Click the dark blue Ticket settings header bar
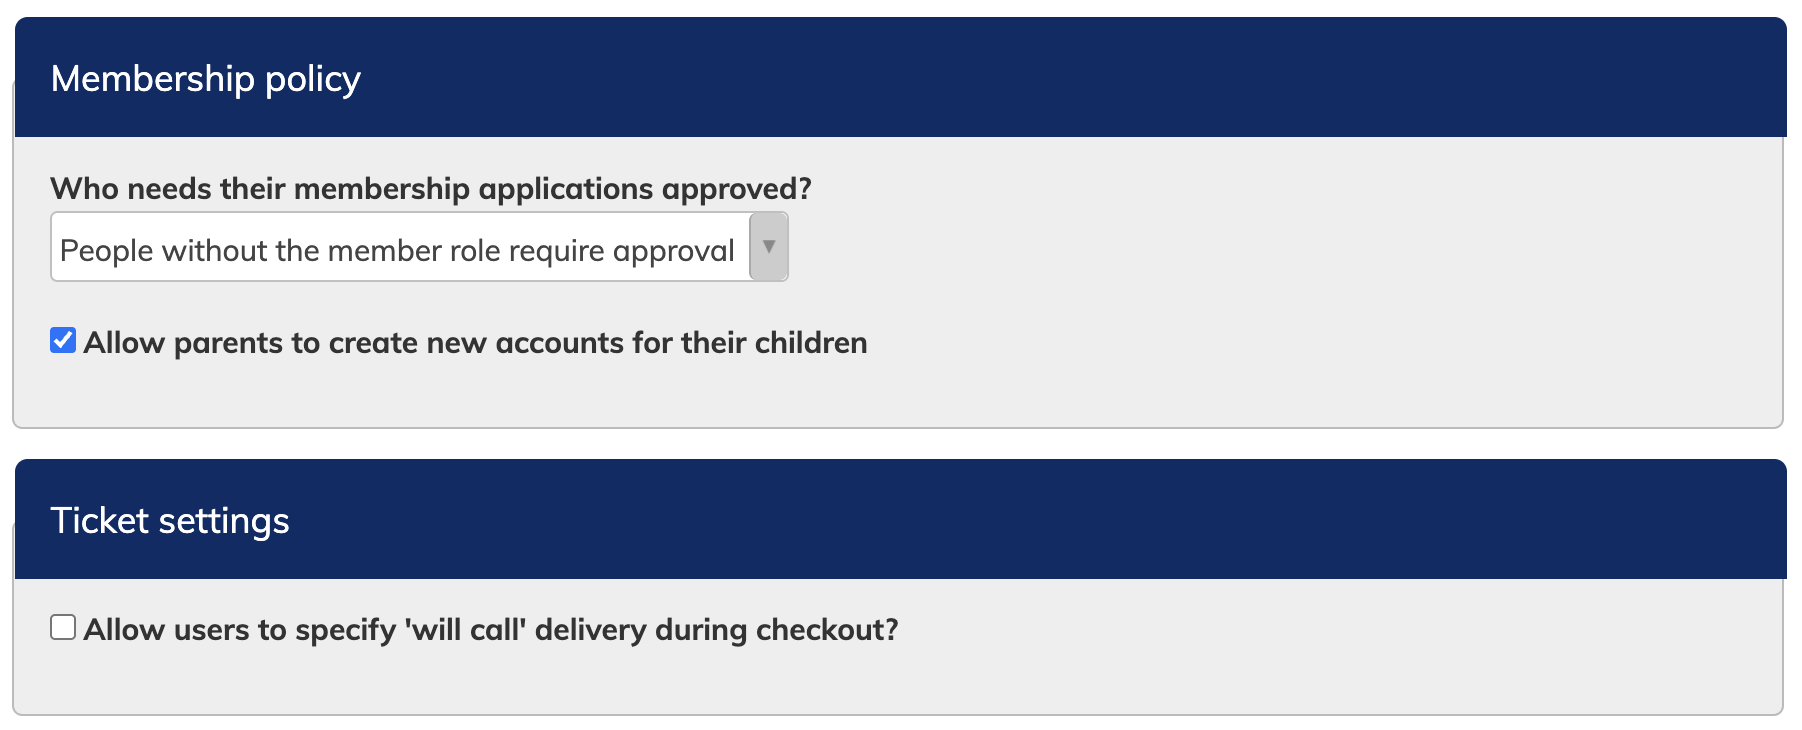The height and width of the screenshot is (730, 1802). point(1000,520)
